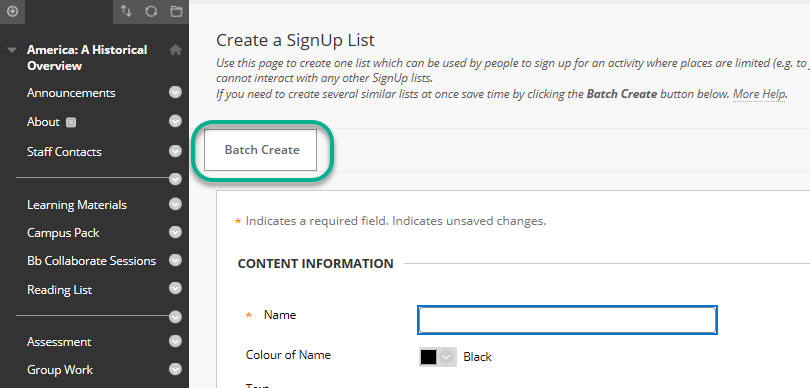Open the Group Work section

[60, 370]
